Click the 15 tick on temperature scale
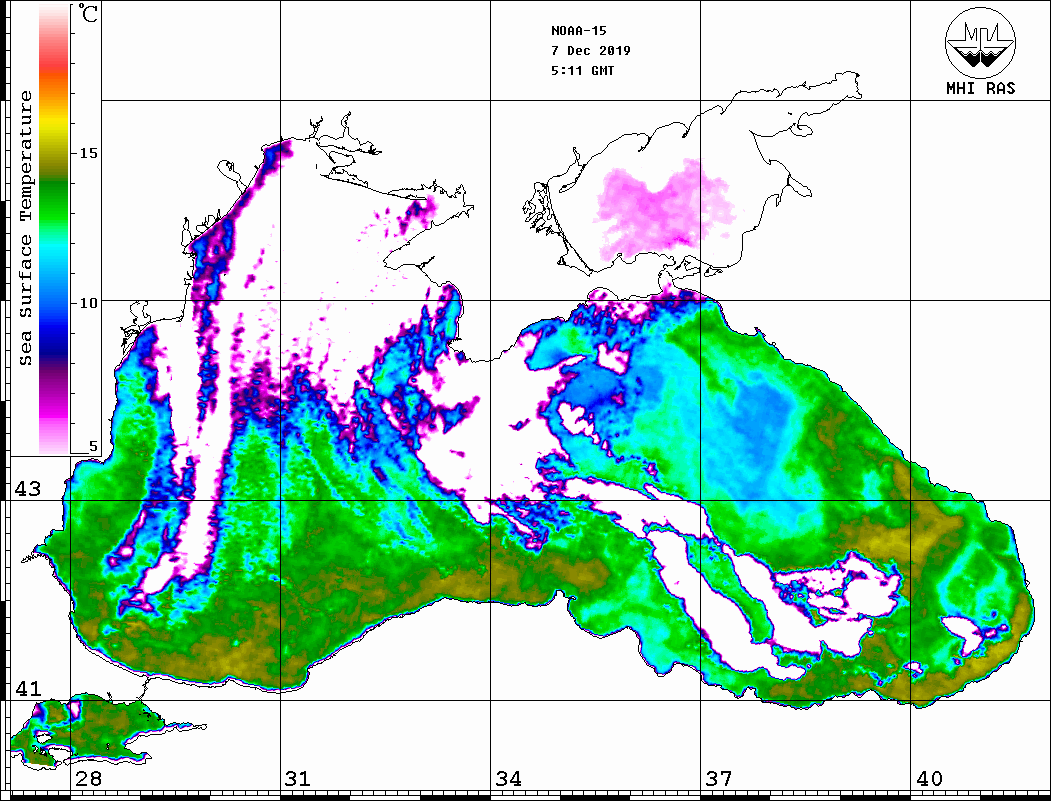Viewport: 1051px width, 801px height. point(88,153)
